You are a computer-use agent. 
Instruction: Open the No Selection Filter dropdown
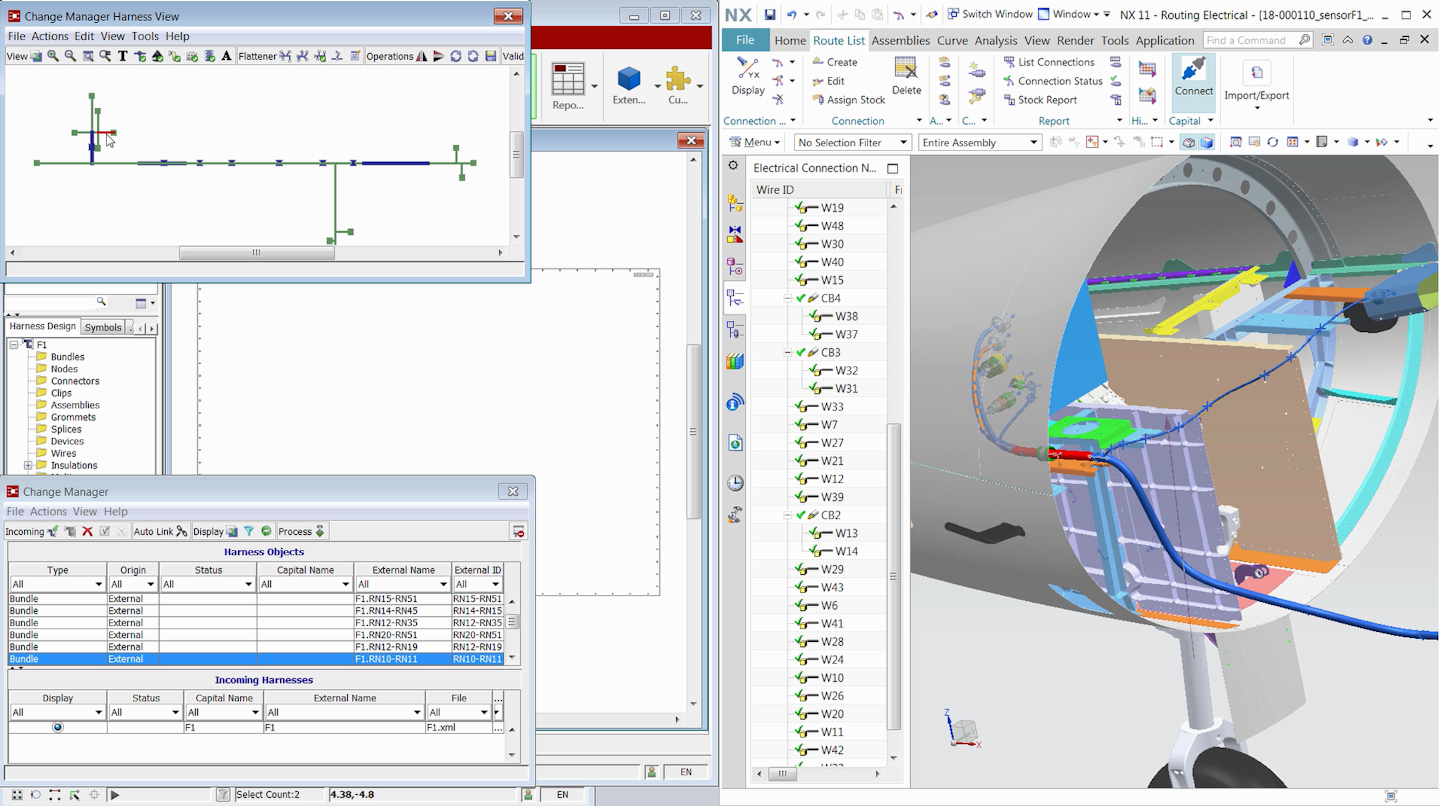pyautogui.click(x=852, y=143)
